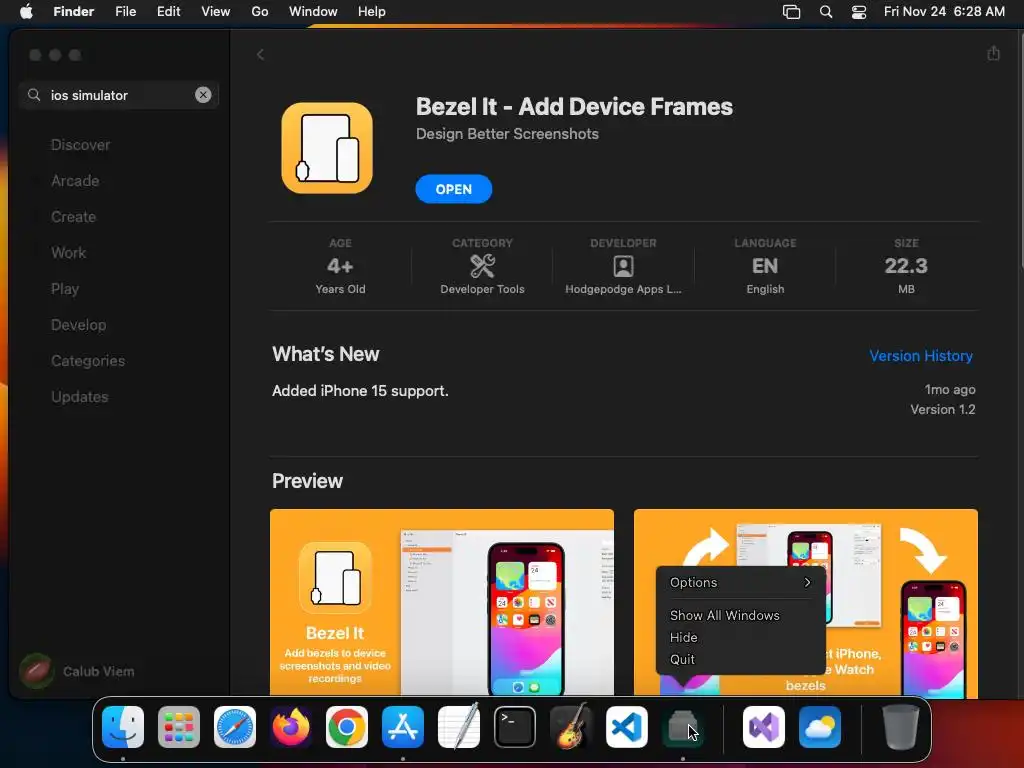This screenshot has width=1024, height=768.
Task: Open Finder from the Dock
Action: pyautogui.click(x=123, y=727)
